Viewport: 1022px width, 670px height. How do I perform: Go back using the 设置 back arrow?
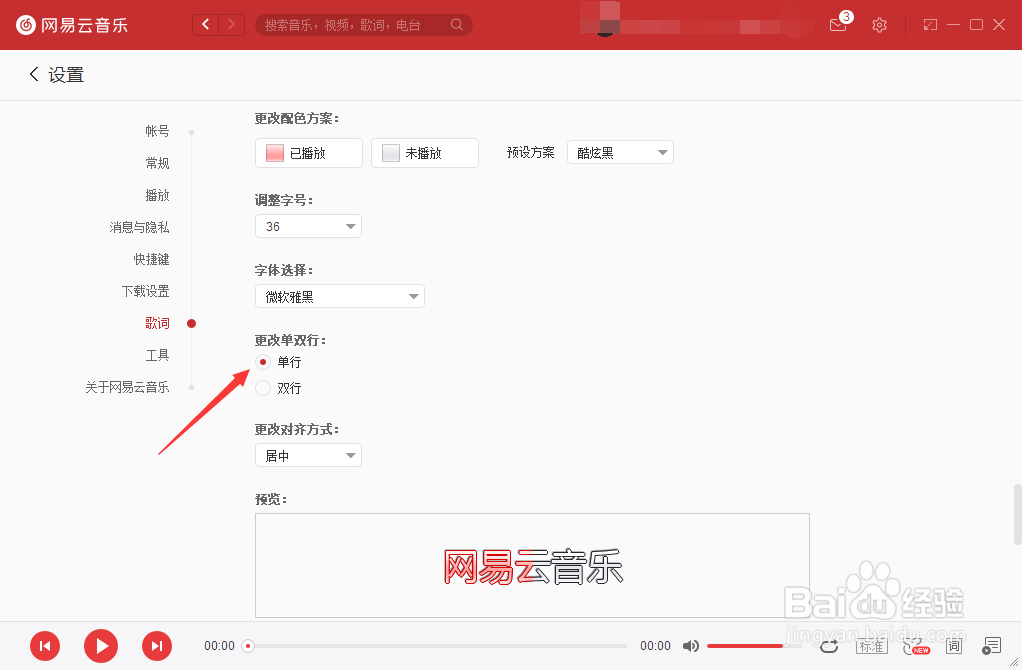tap(33, 74)
